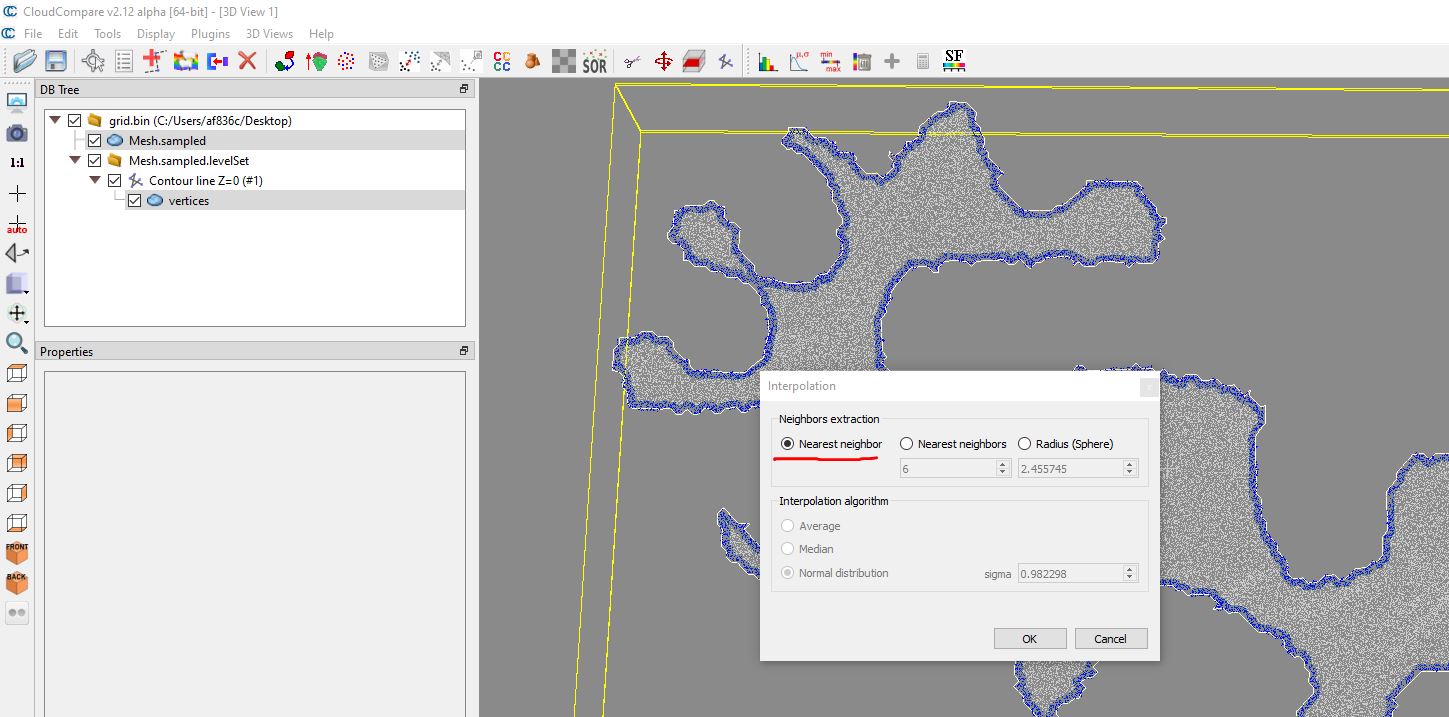Click the Save disk icon in toolbar
Screen dimensions: 1449x717
click(56, 62)
